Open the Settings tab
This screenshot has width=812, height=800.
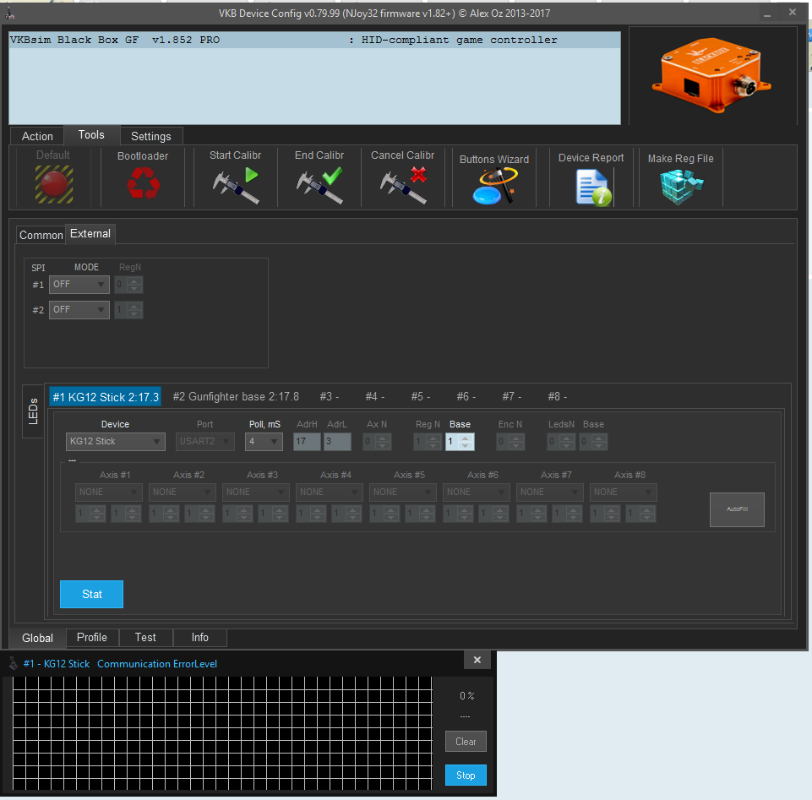(151, 136)
